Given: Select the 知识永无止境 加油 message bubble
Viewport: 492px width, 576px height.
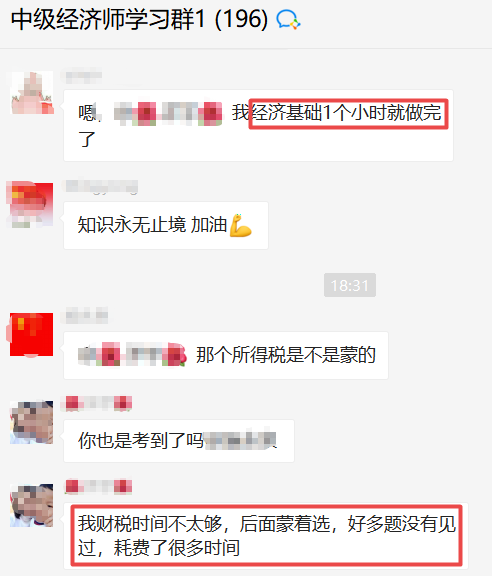Looking at the screenshot, I should tap(166, 225).
